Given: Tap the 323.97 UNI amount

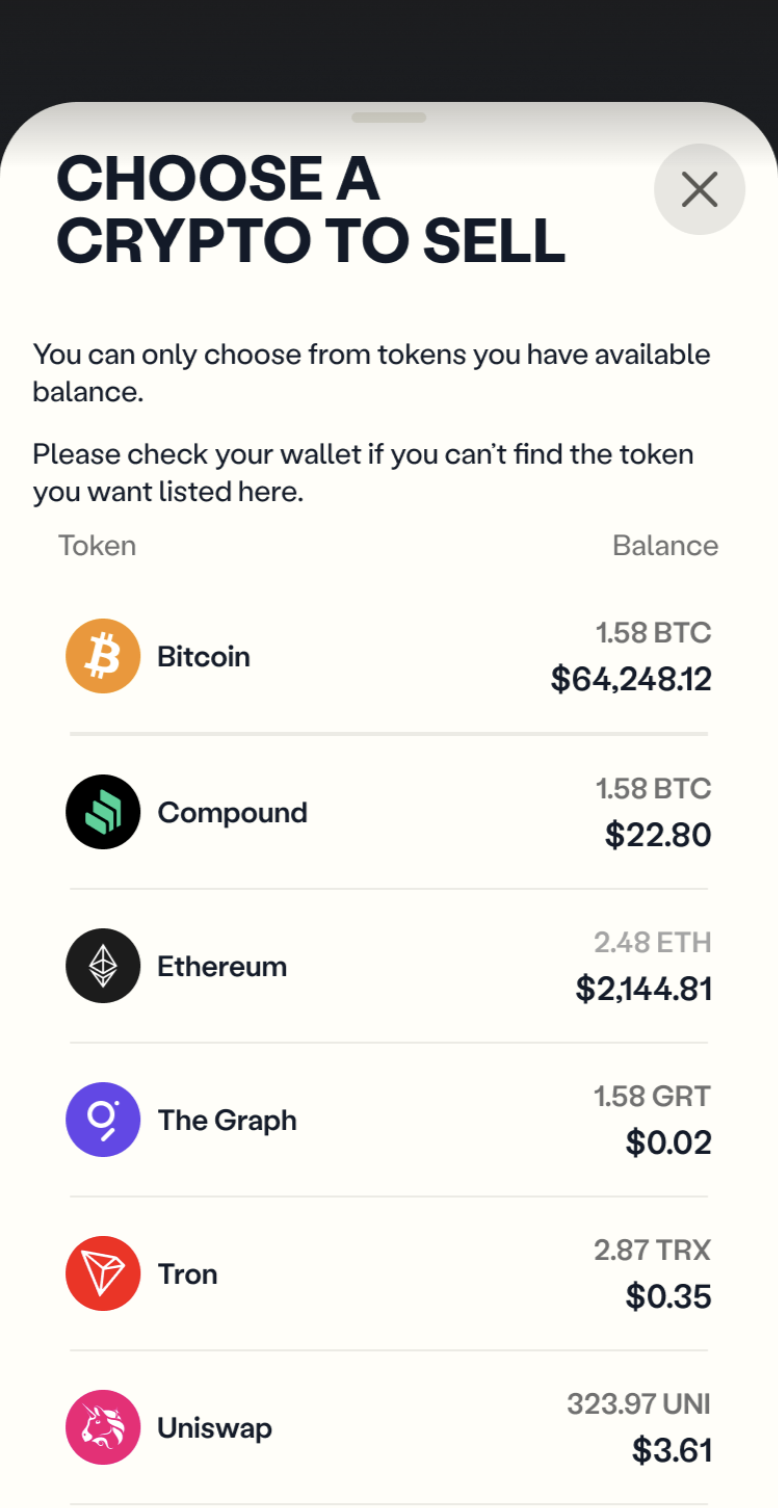Looking at the screenshot, I should click(639, 1404).
